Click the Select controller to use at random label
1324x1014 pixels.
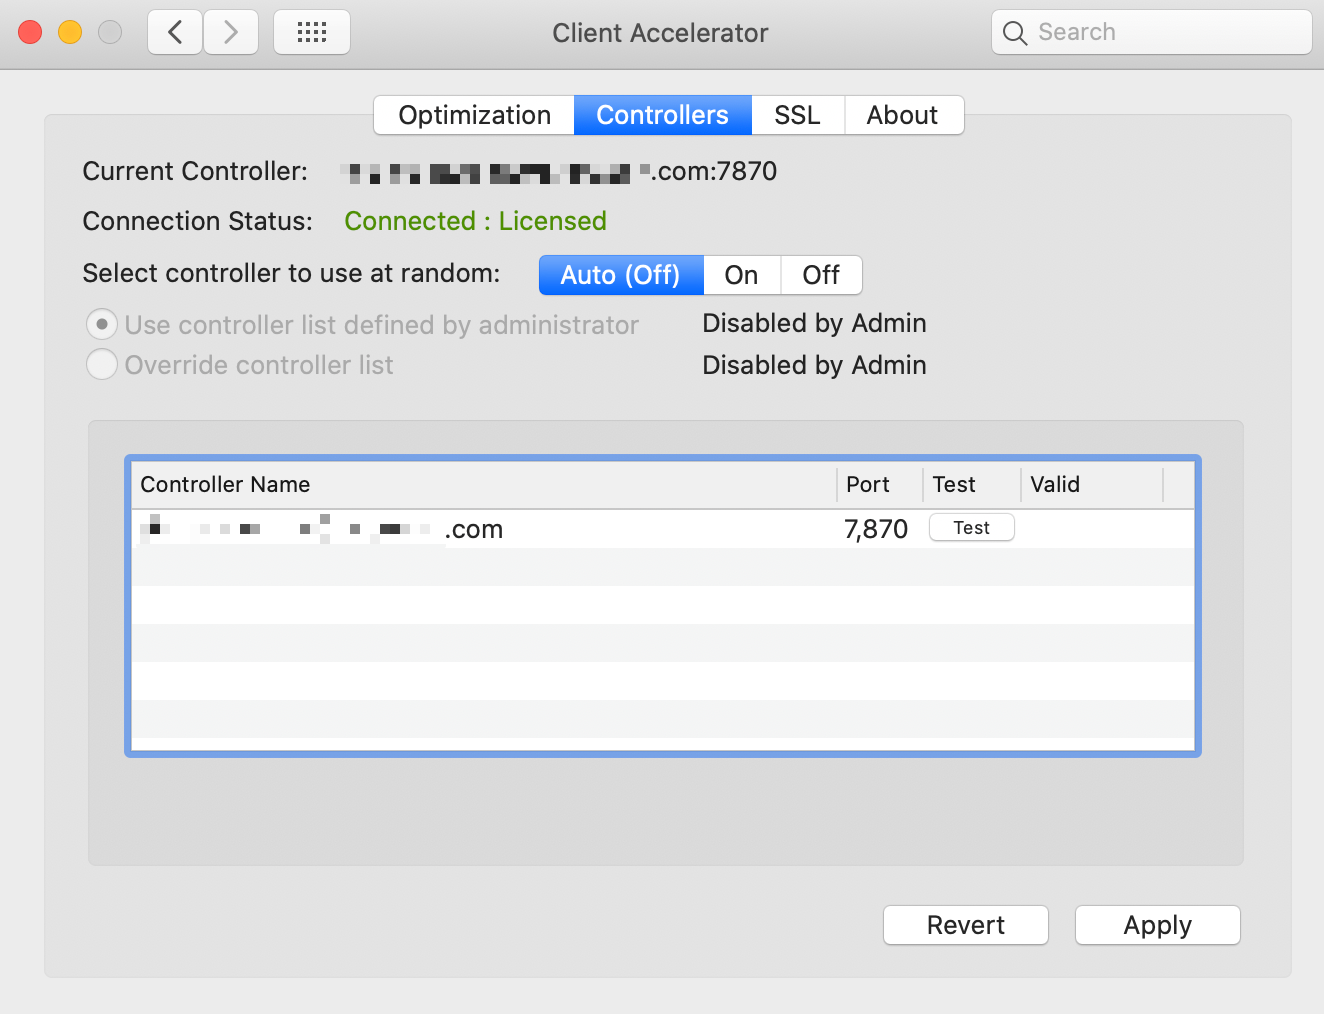click(x=291, y=273)
